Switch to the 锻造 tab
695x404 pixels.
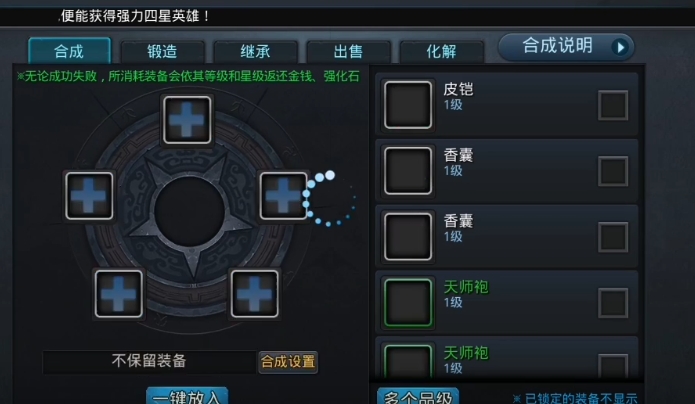pos(162,51)
